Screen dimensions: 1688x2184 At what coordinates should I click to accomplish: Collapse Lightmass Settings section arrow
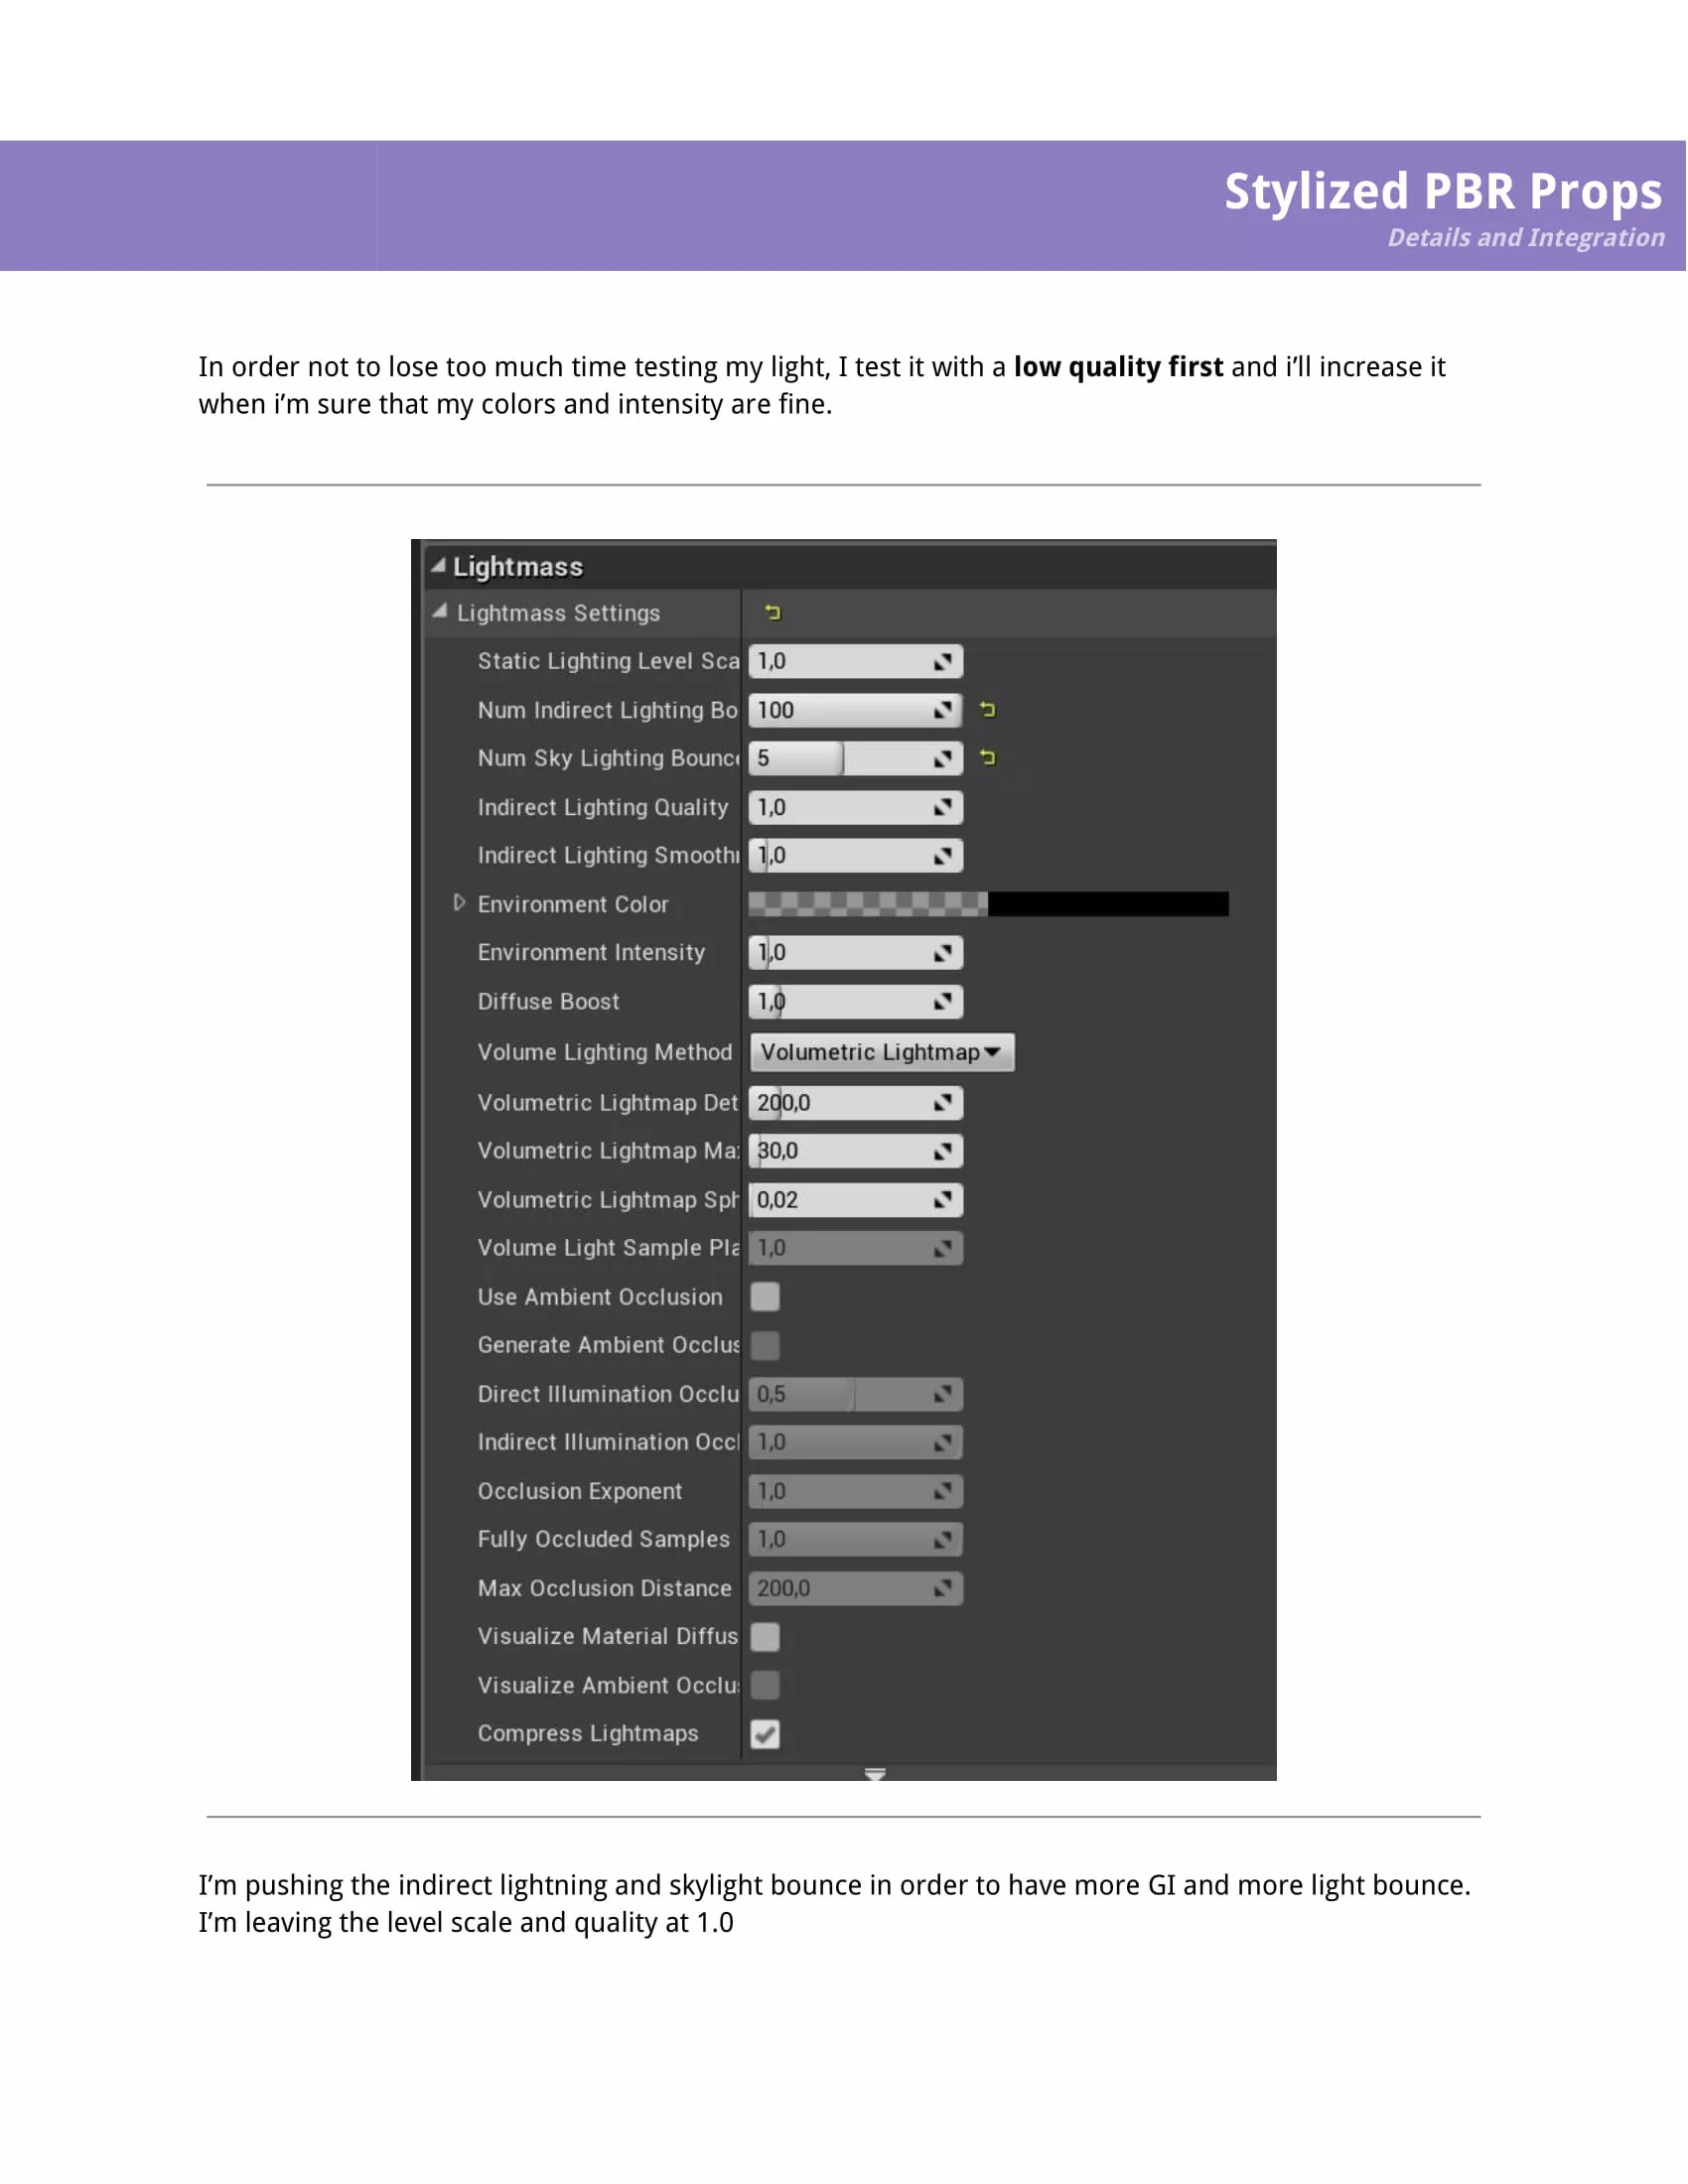click(439, 611)
